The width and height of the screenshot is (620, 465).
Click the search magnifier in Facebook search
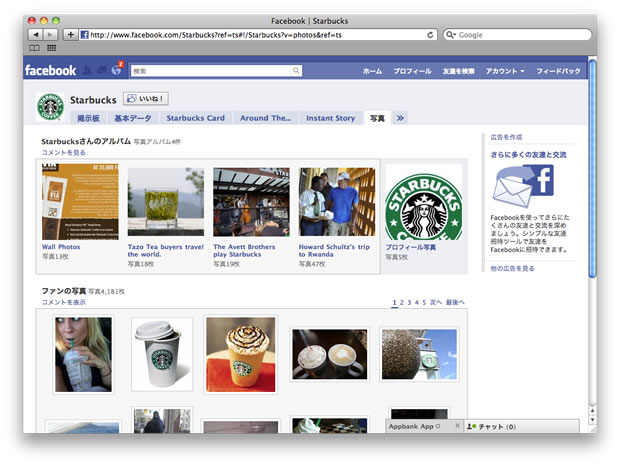tap(296, 71)
